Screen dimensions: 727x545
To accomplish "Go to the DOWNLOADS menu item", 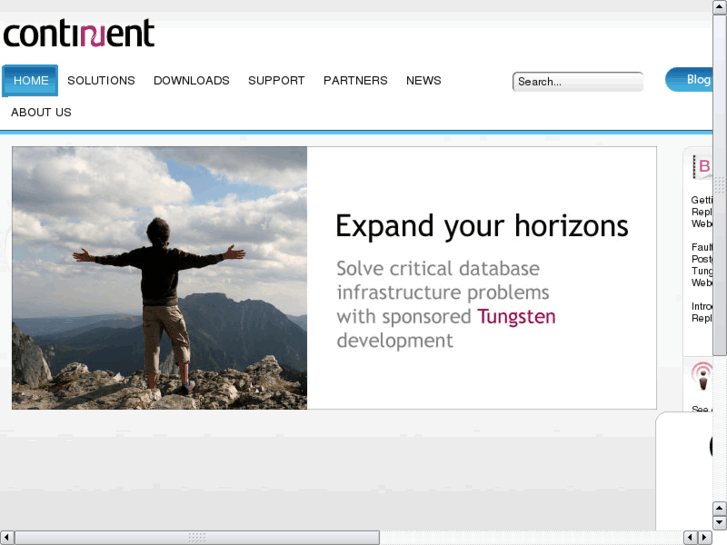I will 191,81.
